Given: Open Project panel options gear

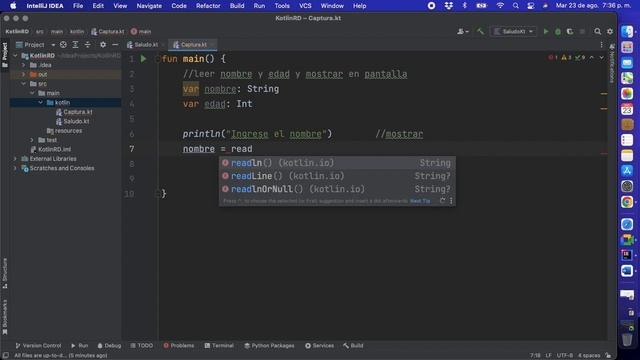Looking at the screenshot, I should [103, 44].
